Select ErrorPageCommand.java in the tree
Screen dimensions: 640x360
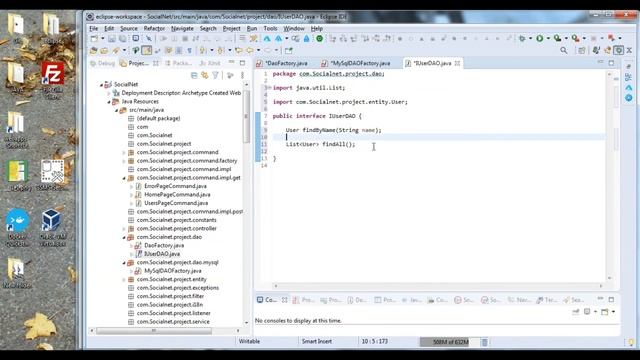click(176, 186)
